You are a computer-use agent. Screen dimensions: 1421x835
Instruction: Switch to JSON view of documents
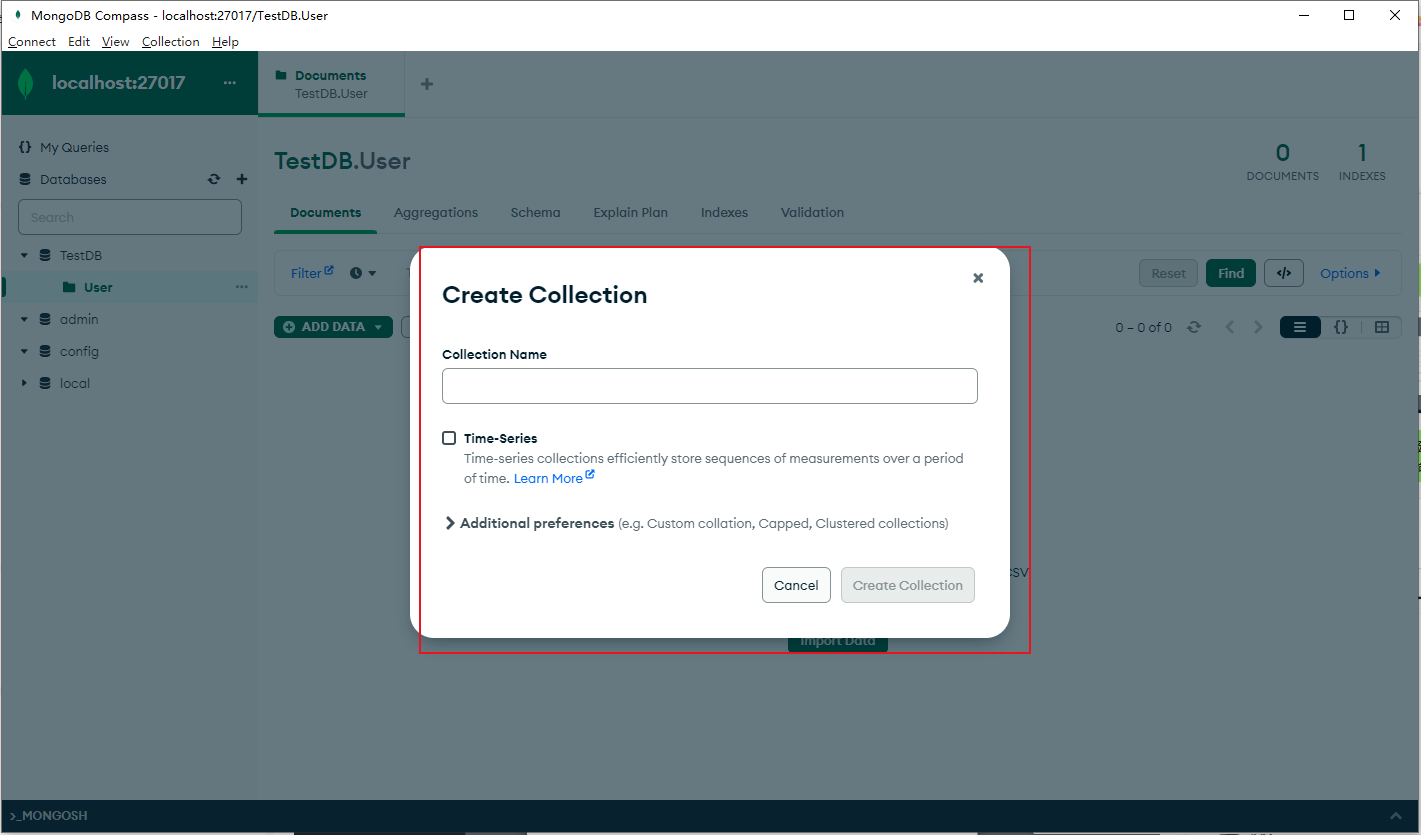click(1341, 327)
